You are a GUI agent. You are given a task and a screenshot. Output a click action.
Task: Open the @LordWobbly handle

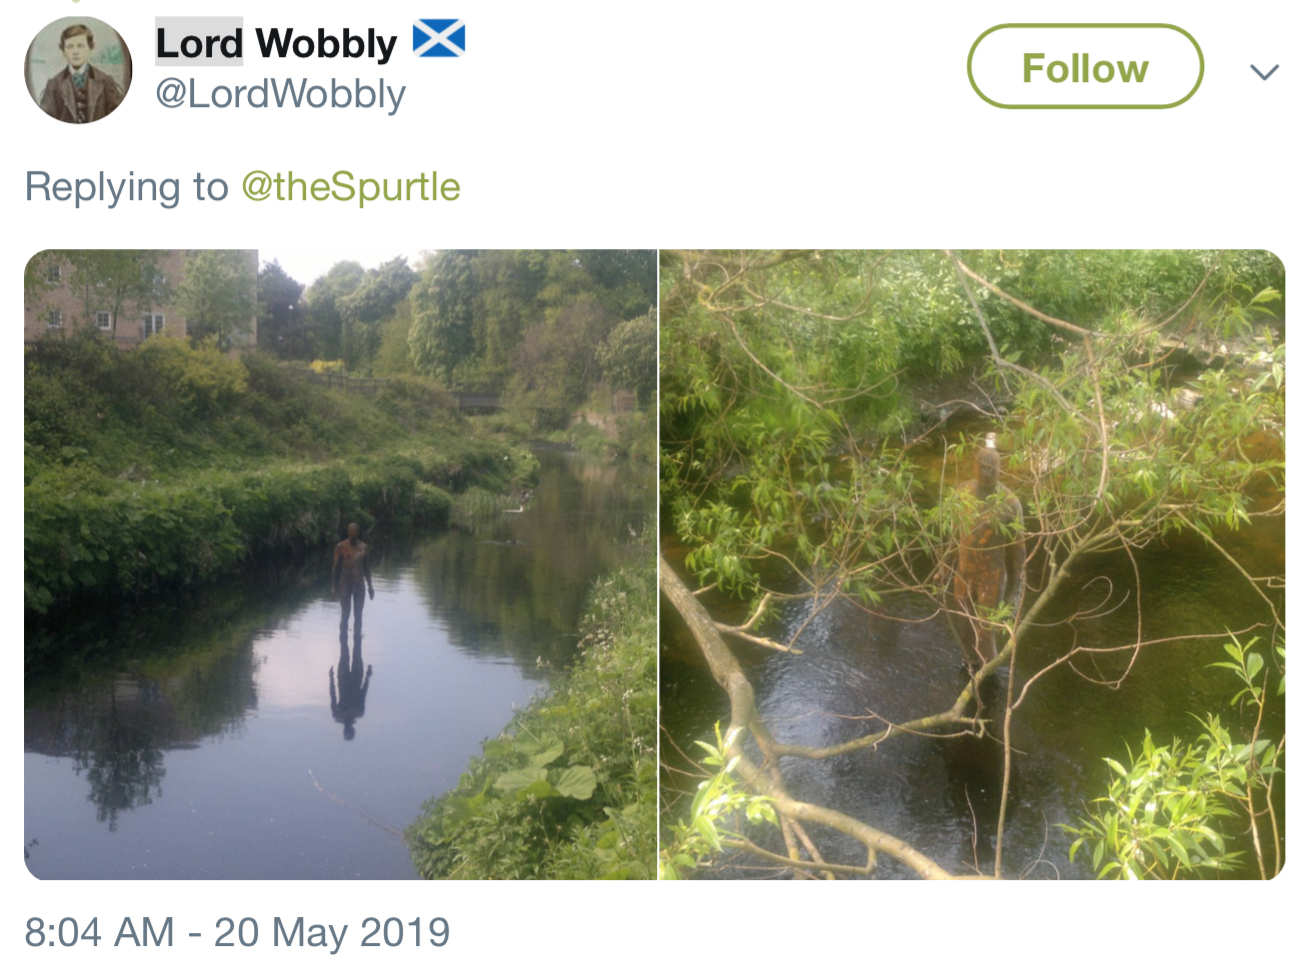[280, 94]
